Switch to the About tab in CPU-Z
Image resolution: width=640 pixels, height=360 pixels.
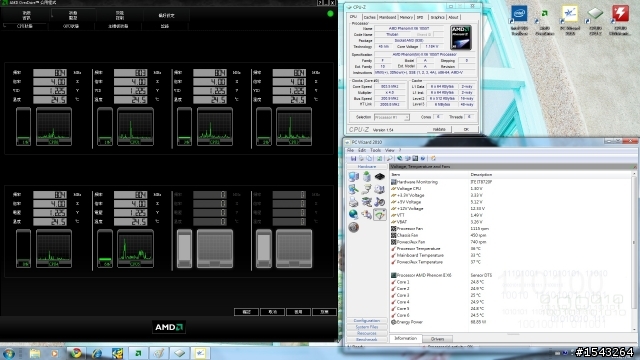coord(453,17)
